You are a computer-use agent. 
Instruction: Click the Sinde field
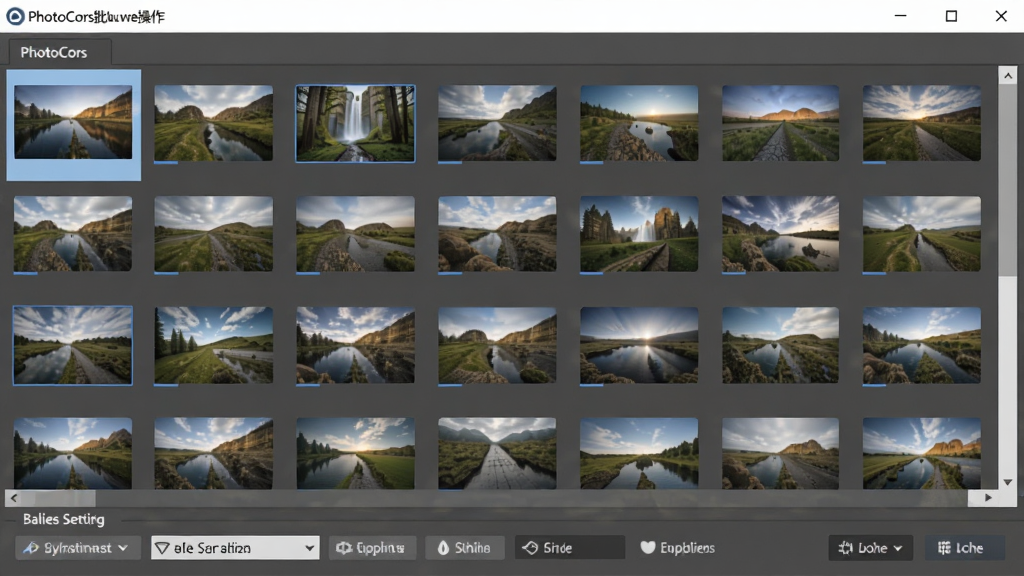[569, 548]
